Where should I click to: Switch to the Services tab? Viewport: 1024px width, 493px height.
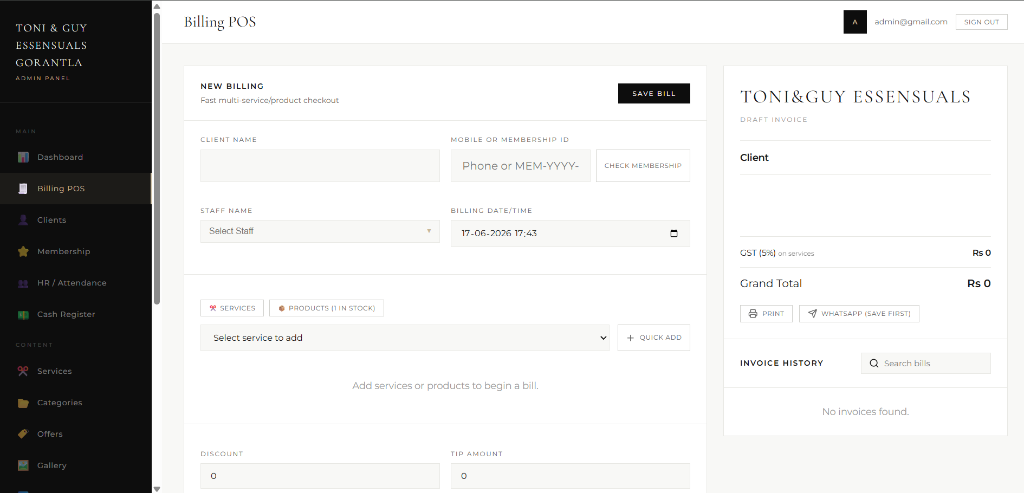(232, 308)
